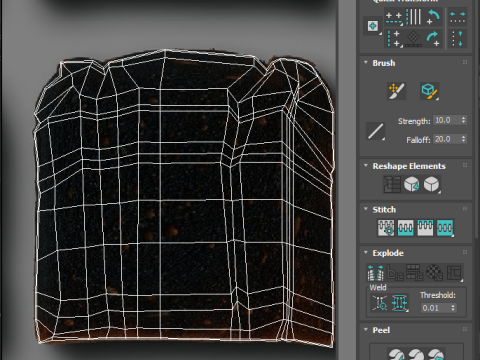Click the Peel rollout grip handle
The image size is (480, 360).
[x=465, y=329]
